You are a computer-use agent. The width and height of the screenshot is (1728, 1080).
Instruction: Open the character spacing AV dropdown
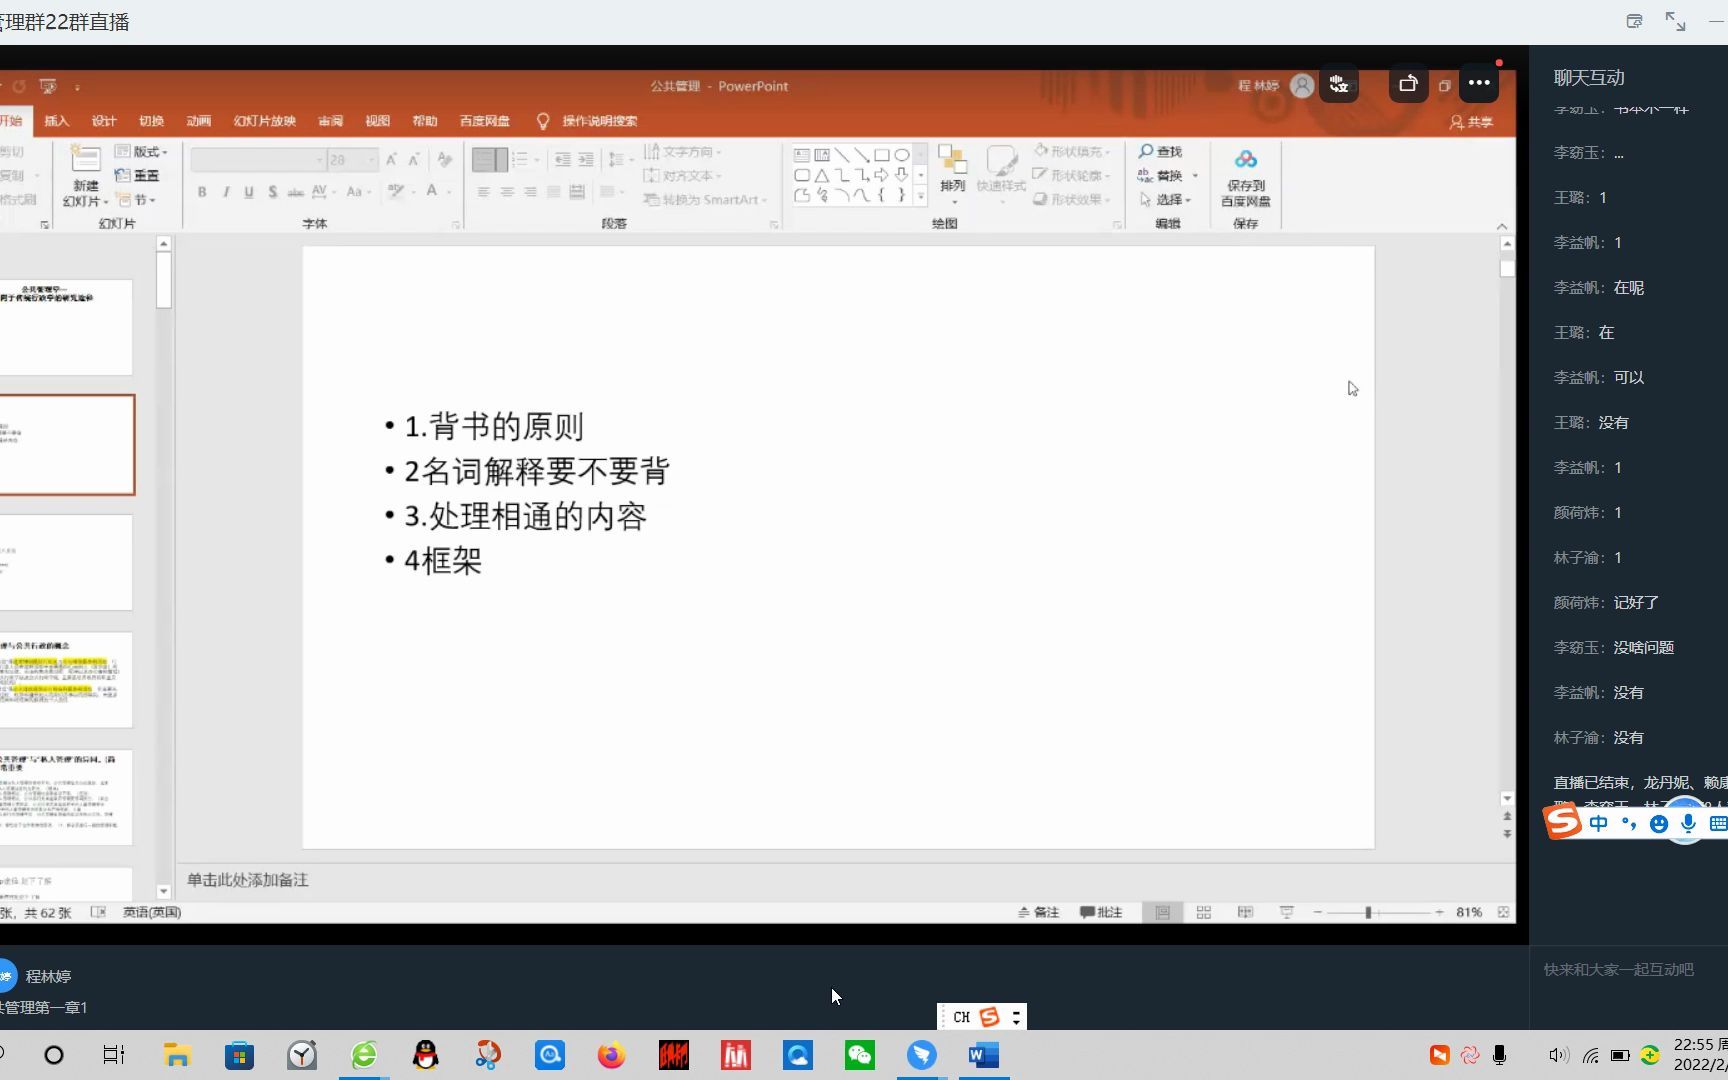coord(322,192)
